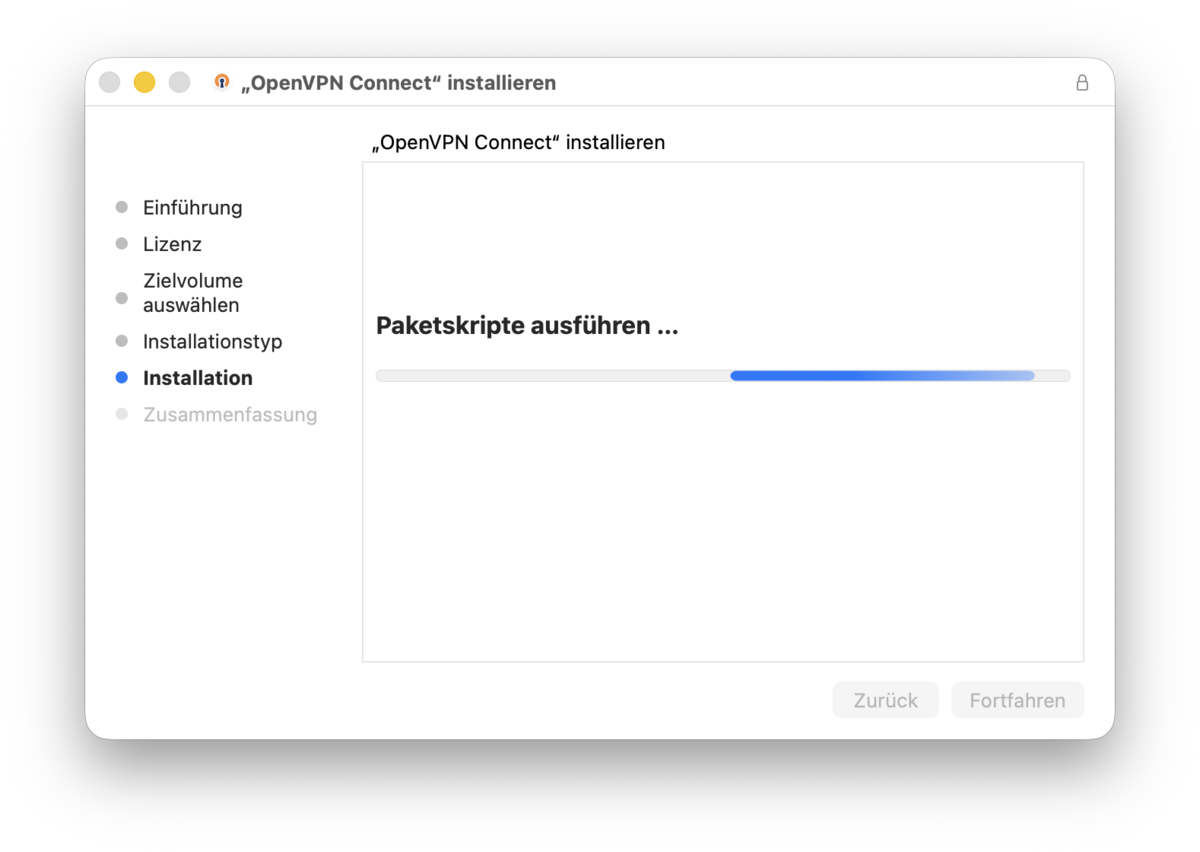
Task: Open the Zielvolume auswählen step
Action: pyautogui.click(x=193, y=293)
